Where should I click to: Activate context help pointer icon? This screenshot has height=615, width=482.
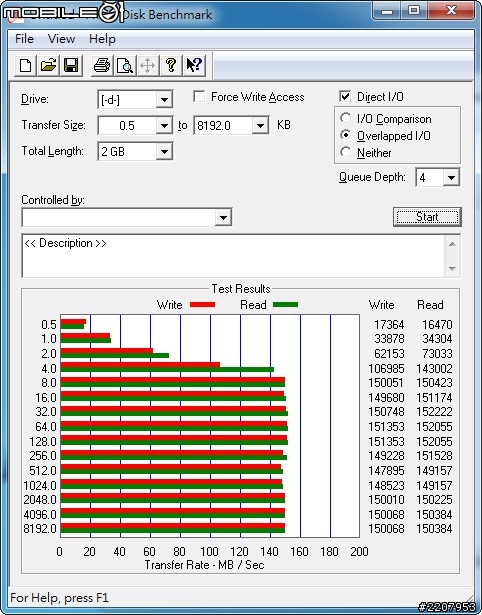194,65
